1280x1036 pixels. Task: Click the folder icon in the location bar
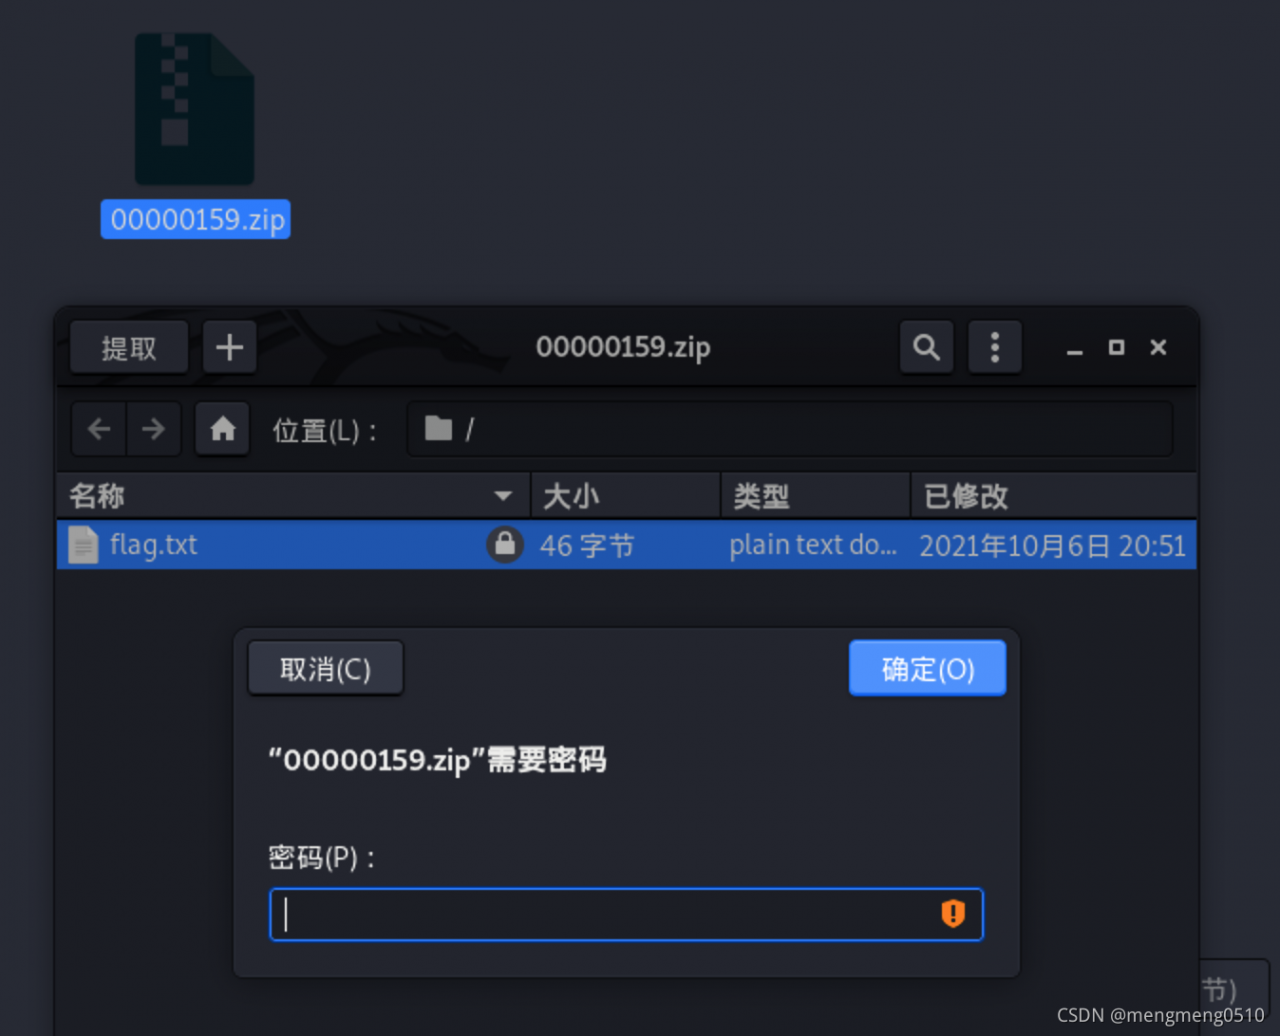[x=437, y=428]
